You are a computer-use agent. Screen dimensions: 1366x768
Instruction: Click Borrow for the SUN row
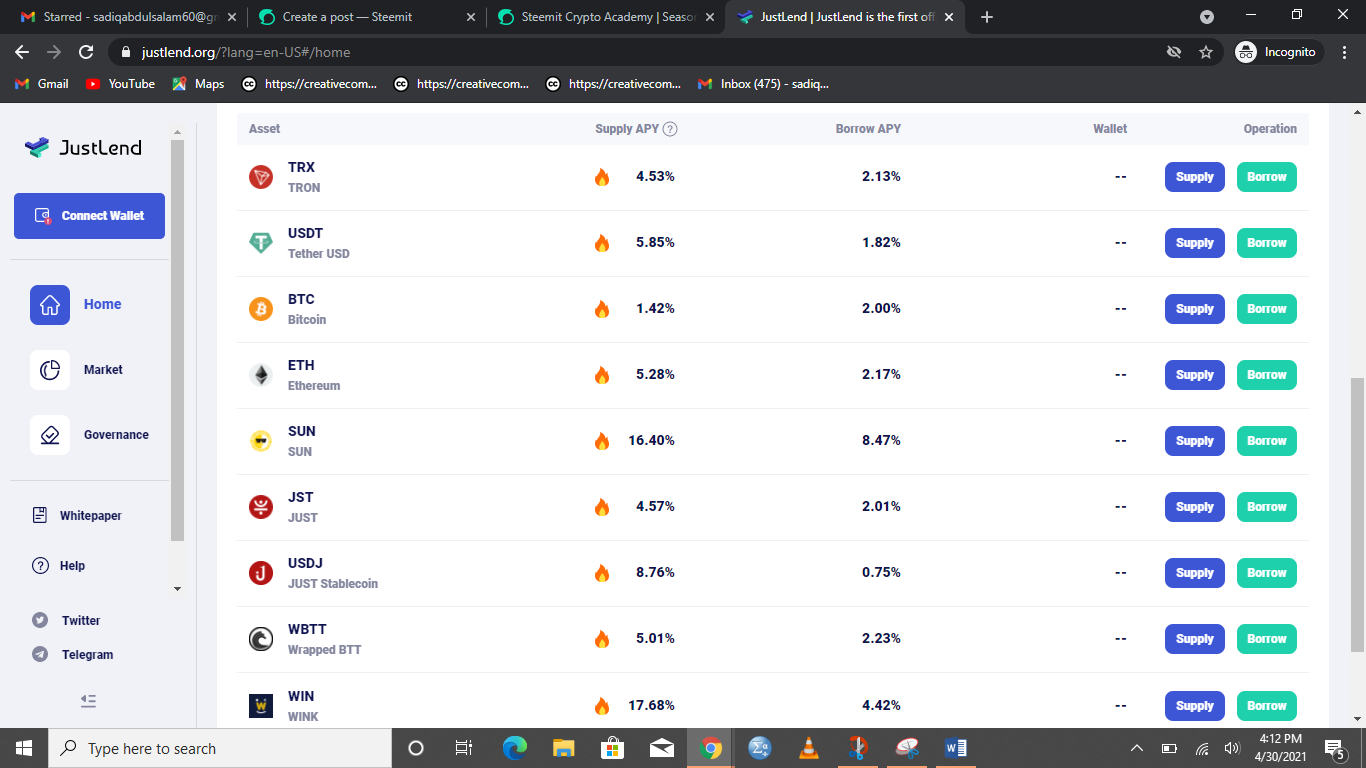1267,441
